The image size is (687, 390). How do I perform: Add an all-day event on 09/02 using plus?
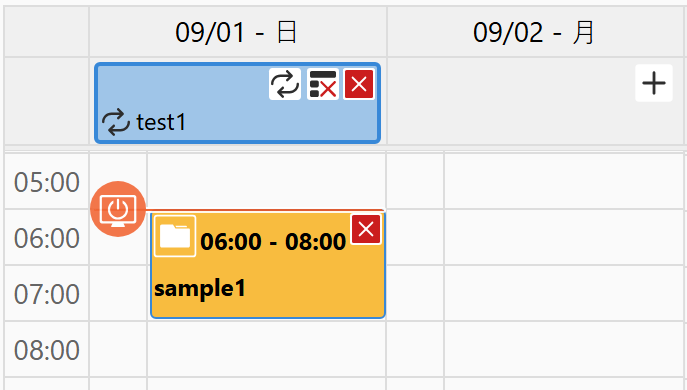point(654,83)
